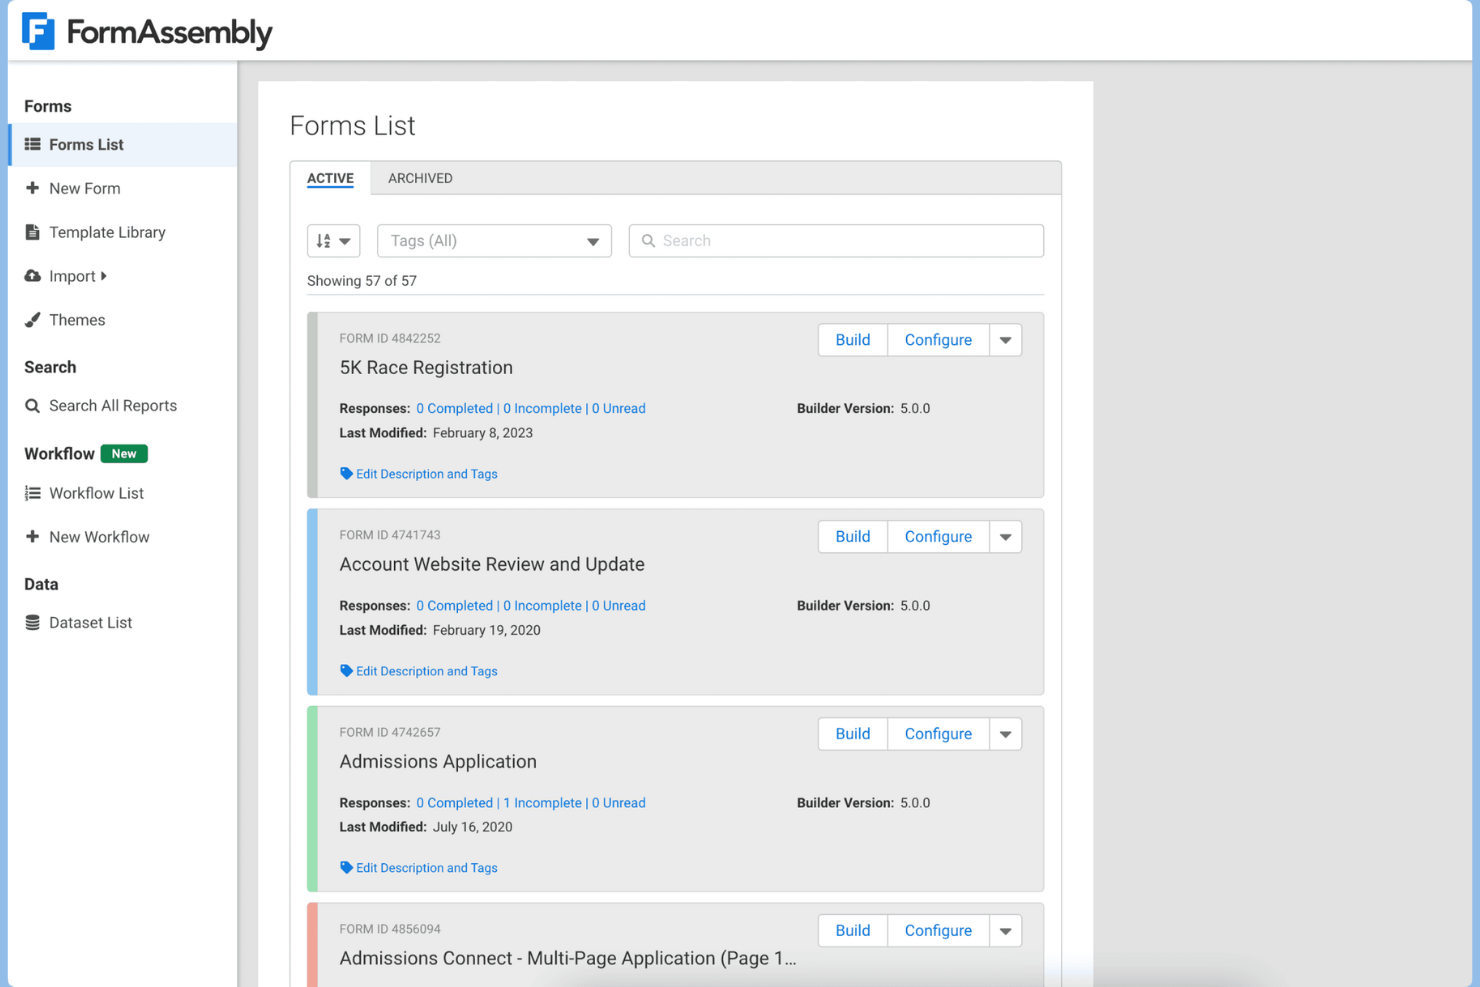Click the sort order icon above the list
The image size is (1480, 987).
tap(333, 240)
